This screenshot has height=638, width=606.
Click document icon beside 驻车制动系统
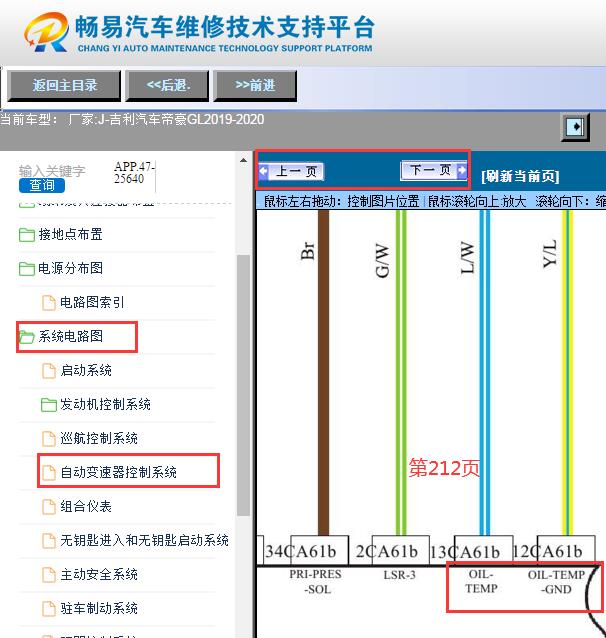click(x=49, y=609)
